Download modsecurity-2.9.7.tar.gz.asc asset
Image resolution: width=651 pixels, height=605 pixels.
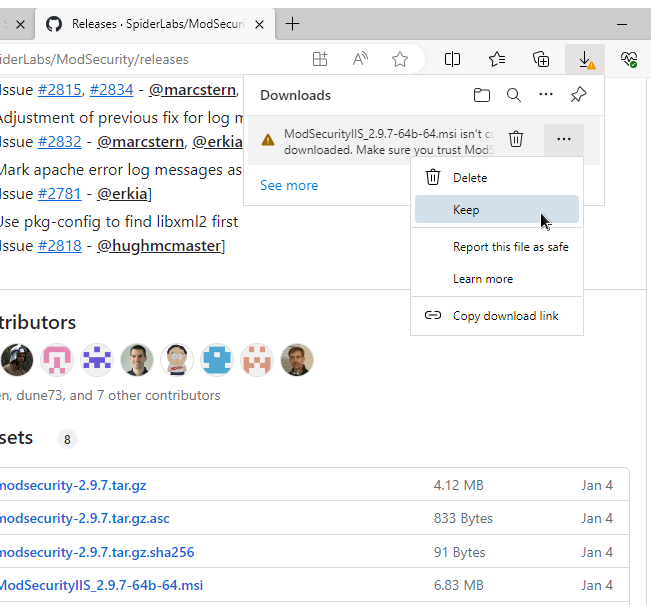[85, 518]
